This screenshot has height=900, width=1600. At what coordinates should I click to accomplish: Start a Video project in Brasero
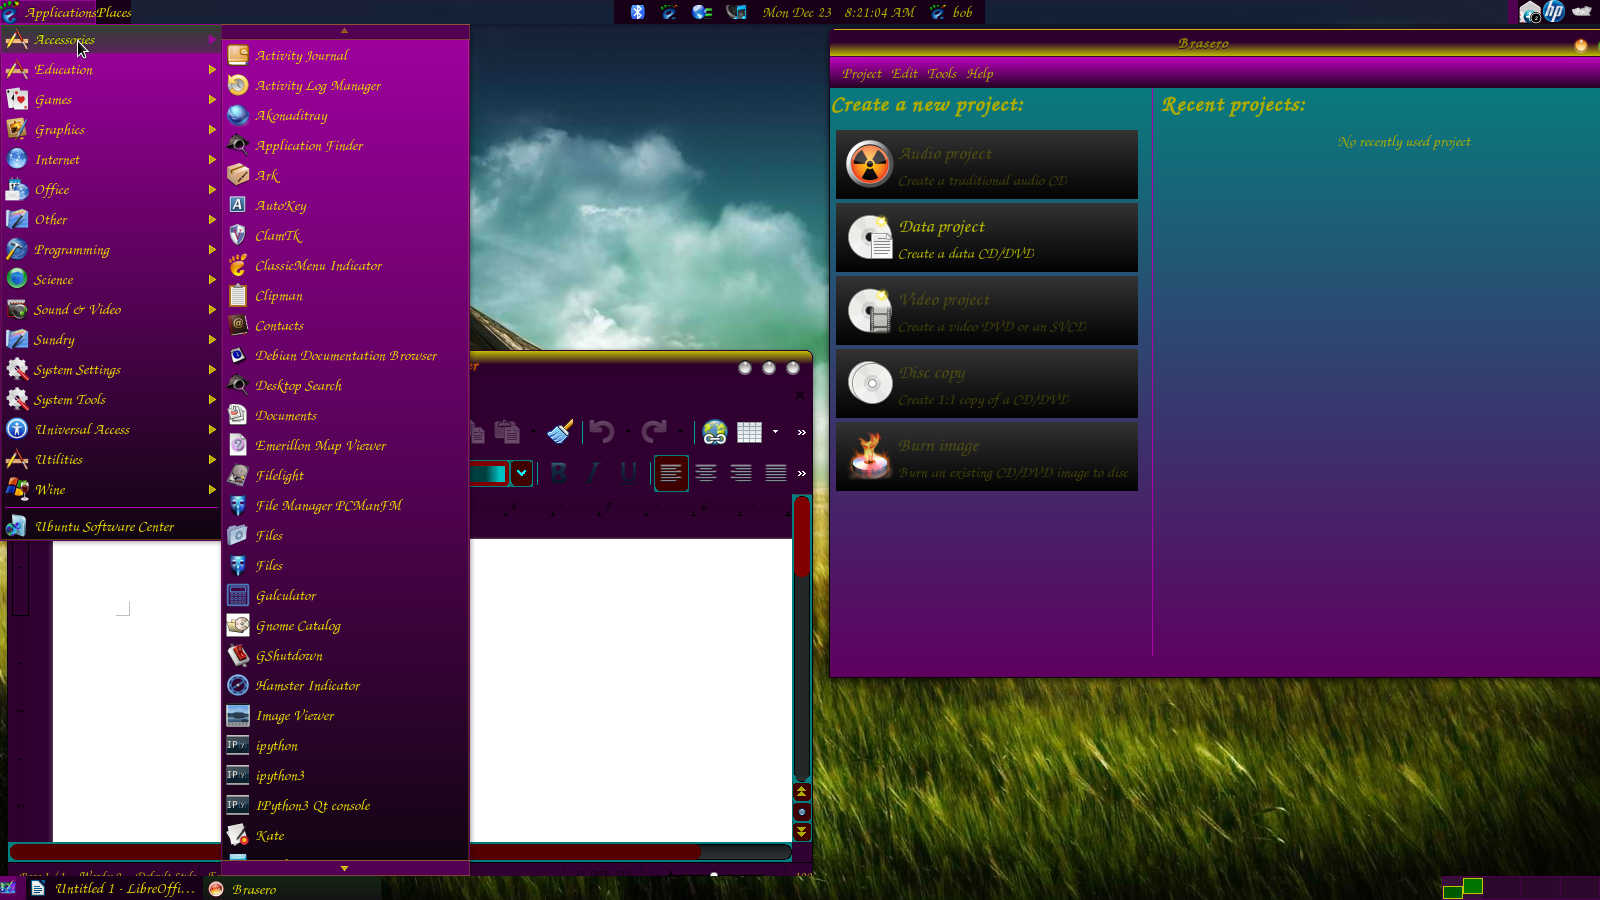987,311
